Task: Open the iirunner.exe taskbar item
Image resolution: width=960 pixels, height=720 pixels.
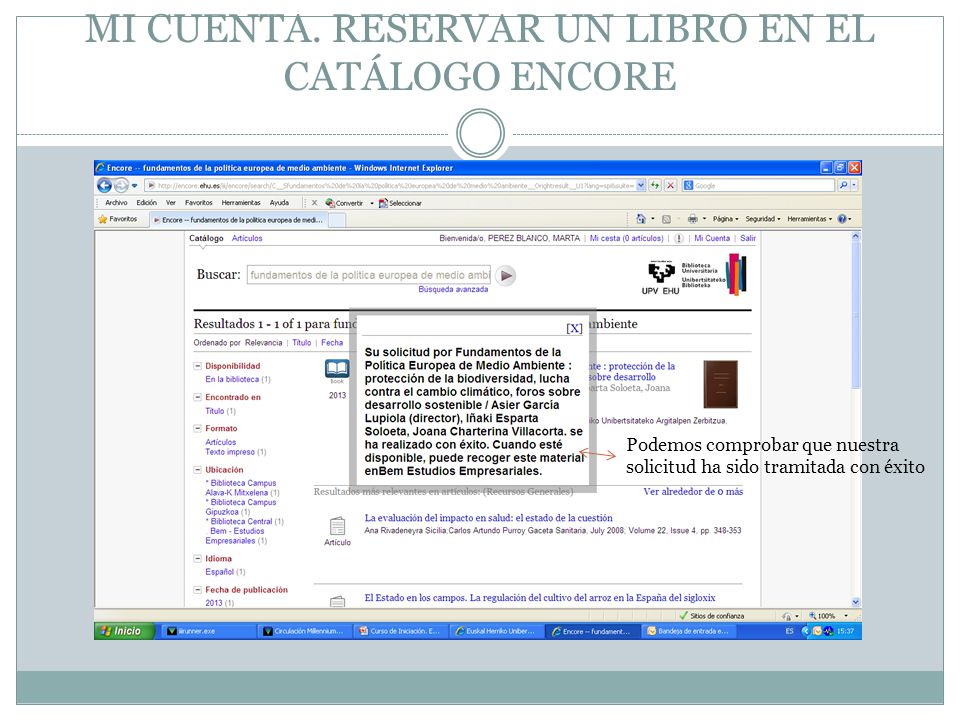Action: (208, 631)
